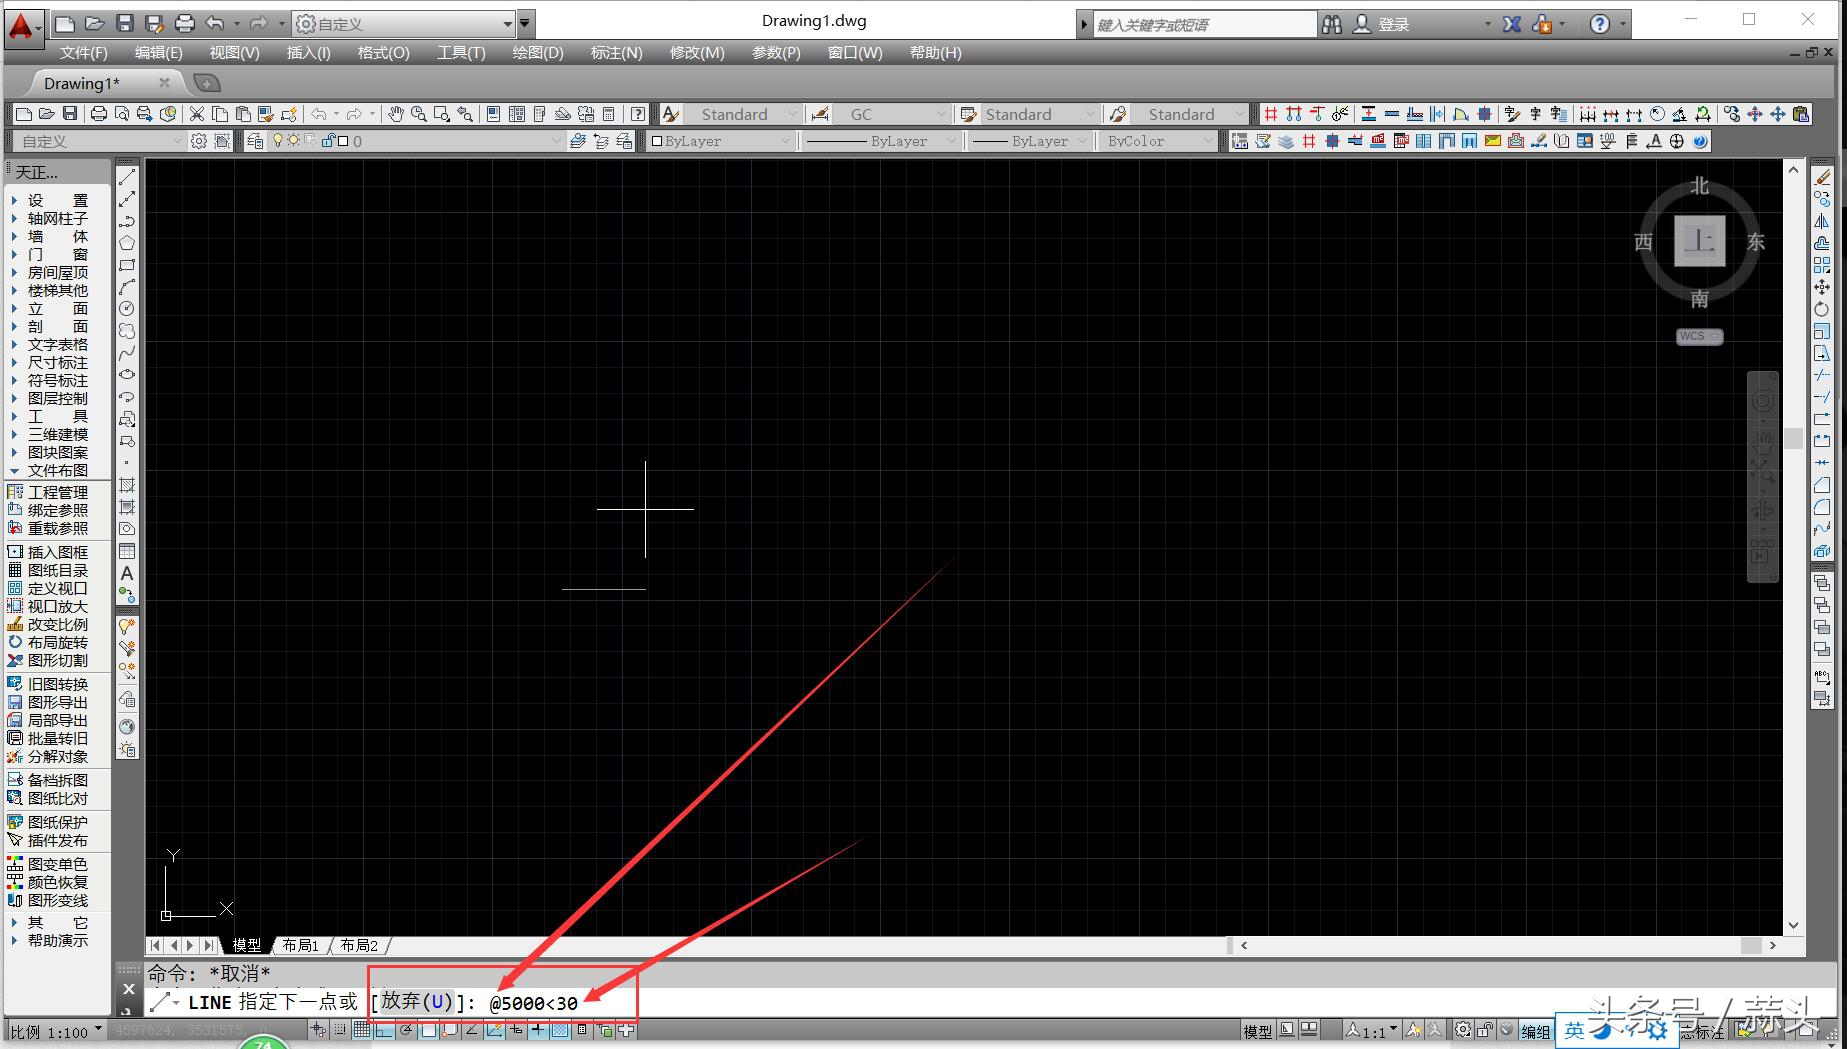
Task: Click the ViewCube 上 top face
Action: pyautogui.click(x=1699, y=241)
